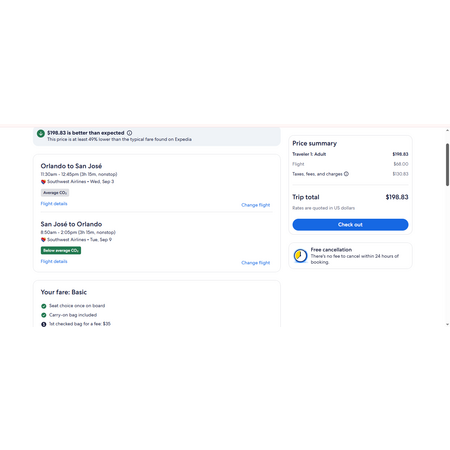Click the green price tag icon
Viewport: 450px width, 450px height.
41,133
